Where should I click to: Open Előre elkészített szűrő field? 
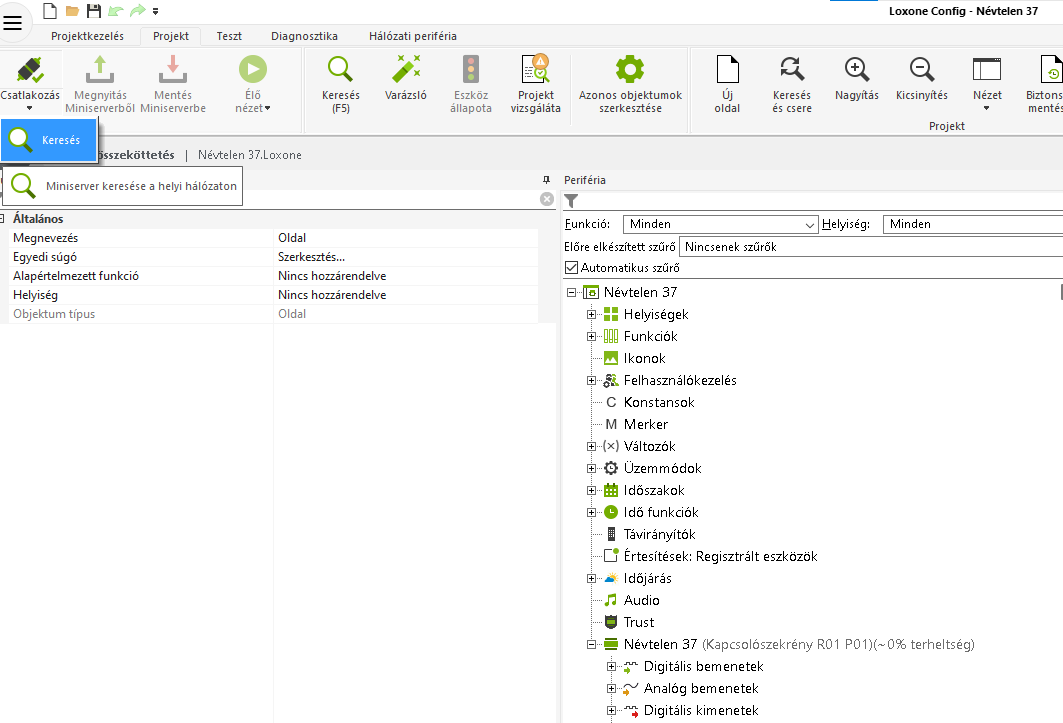coord(871,247)
